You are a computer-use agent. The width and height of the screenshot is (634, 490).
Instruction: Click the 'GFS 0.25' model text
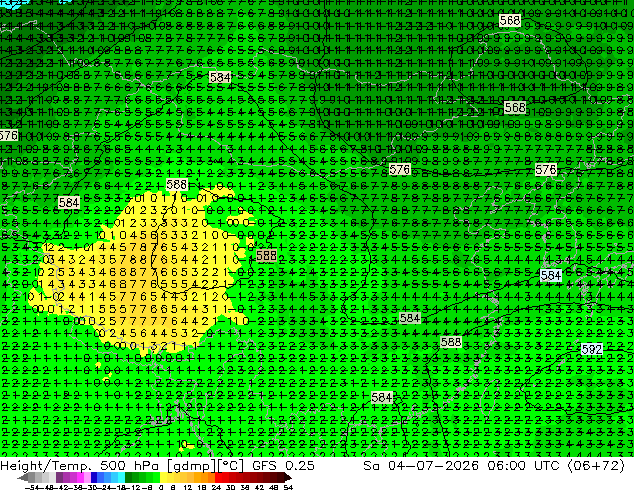coord(283,466)
